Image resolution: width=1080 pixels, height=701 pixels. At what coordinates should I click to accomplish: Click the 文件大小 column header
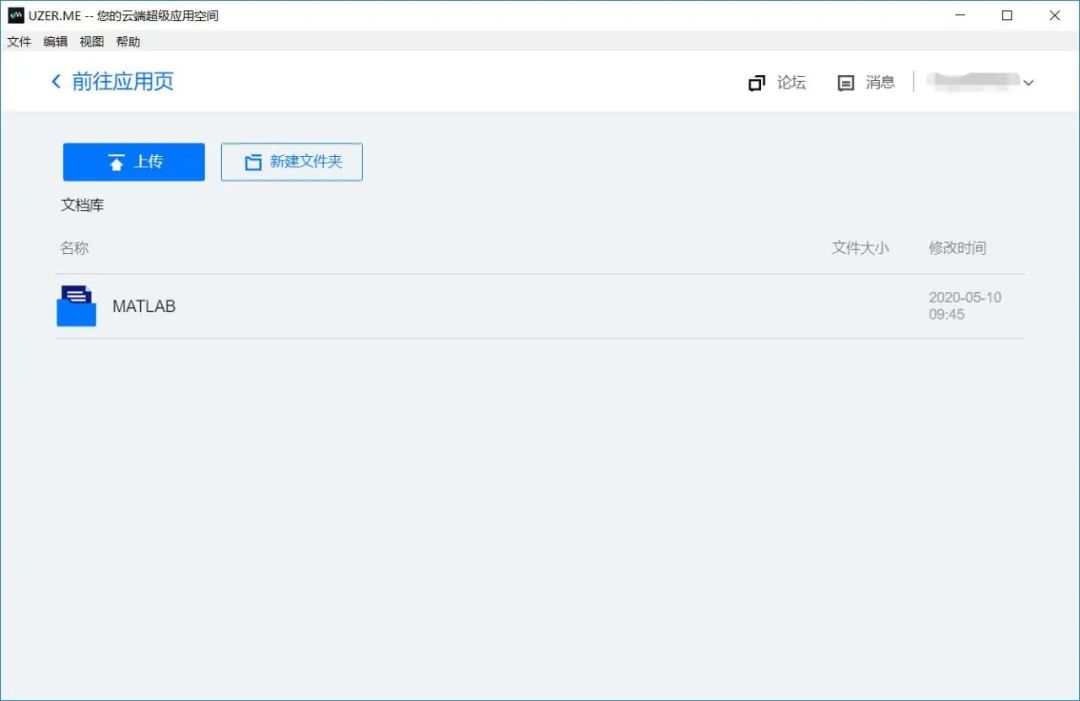coord(860,248)
